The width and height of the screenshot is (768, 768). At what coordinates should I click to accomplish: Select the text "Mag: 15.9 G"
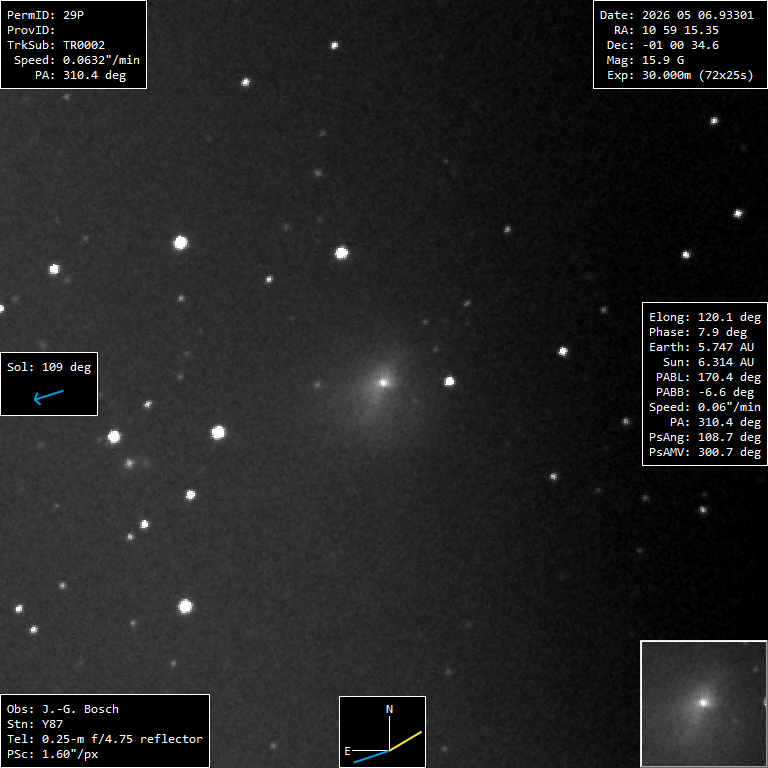tap(645, 60)
